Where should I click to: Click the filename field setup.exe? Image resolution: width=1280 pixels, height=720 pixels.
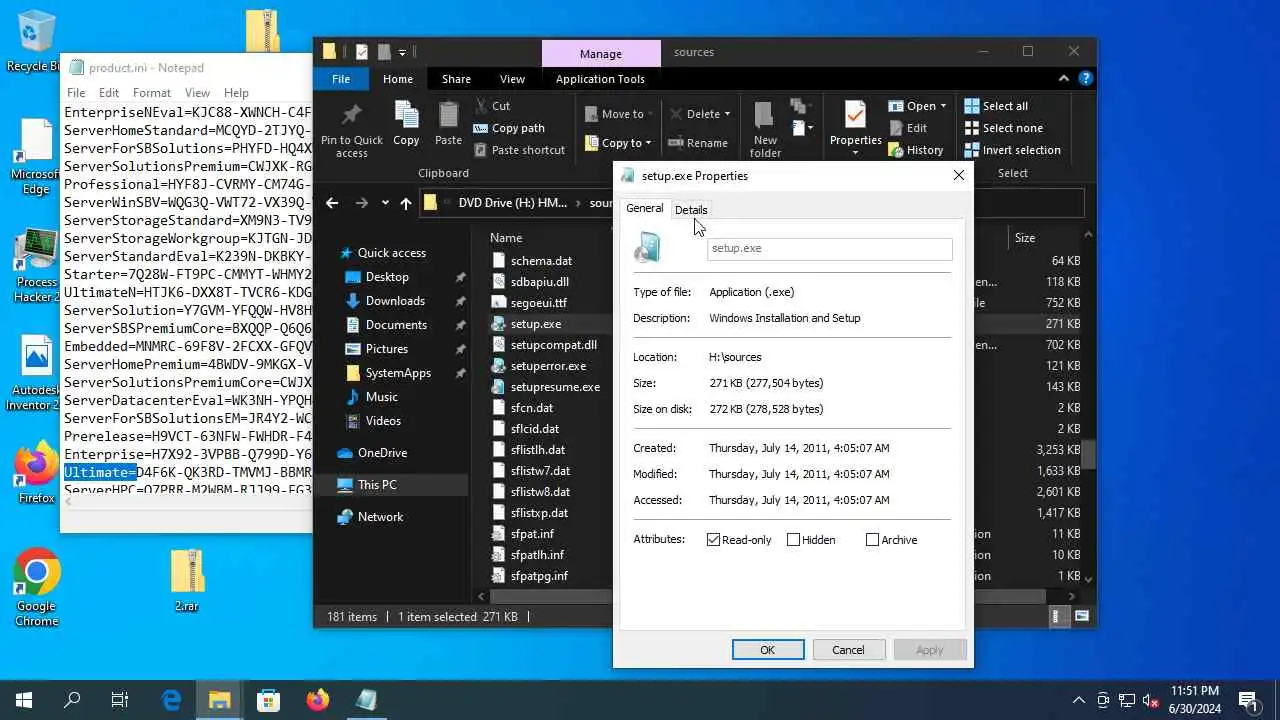pos(829,248)
